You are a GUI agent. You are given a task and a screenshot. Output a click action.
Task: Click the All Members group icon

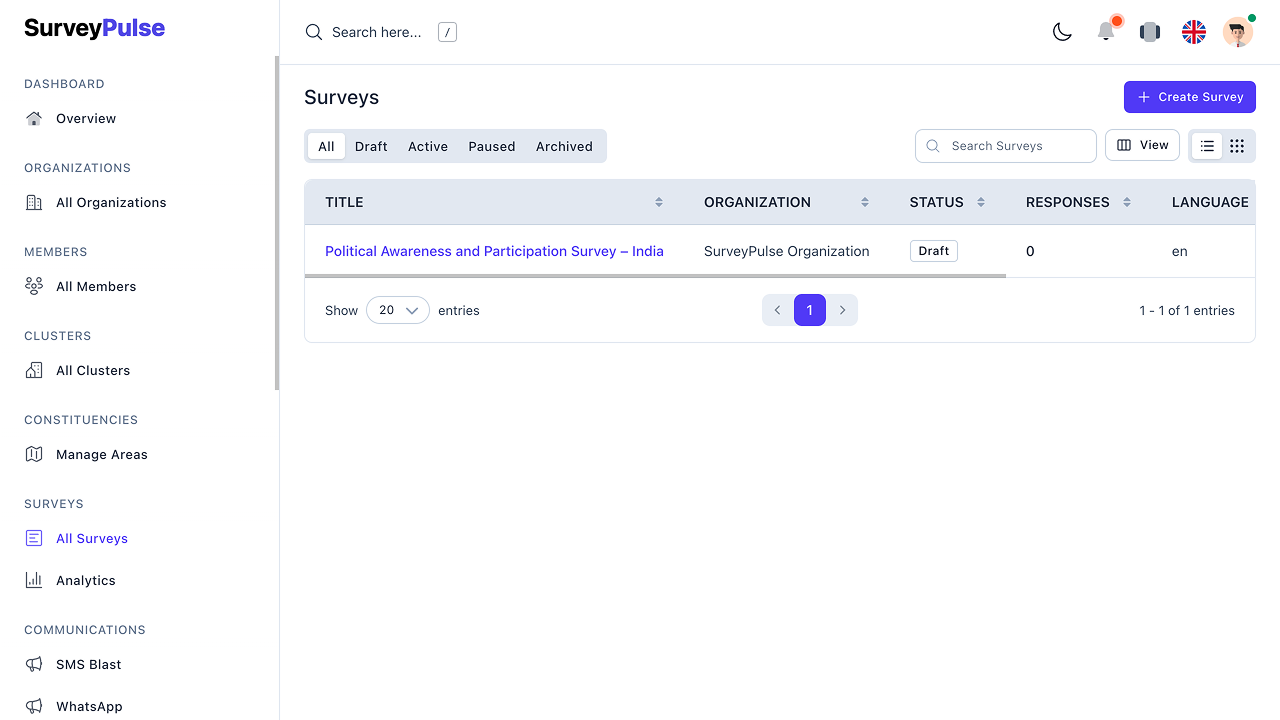coord(34,286)
